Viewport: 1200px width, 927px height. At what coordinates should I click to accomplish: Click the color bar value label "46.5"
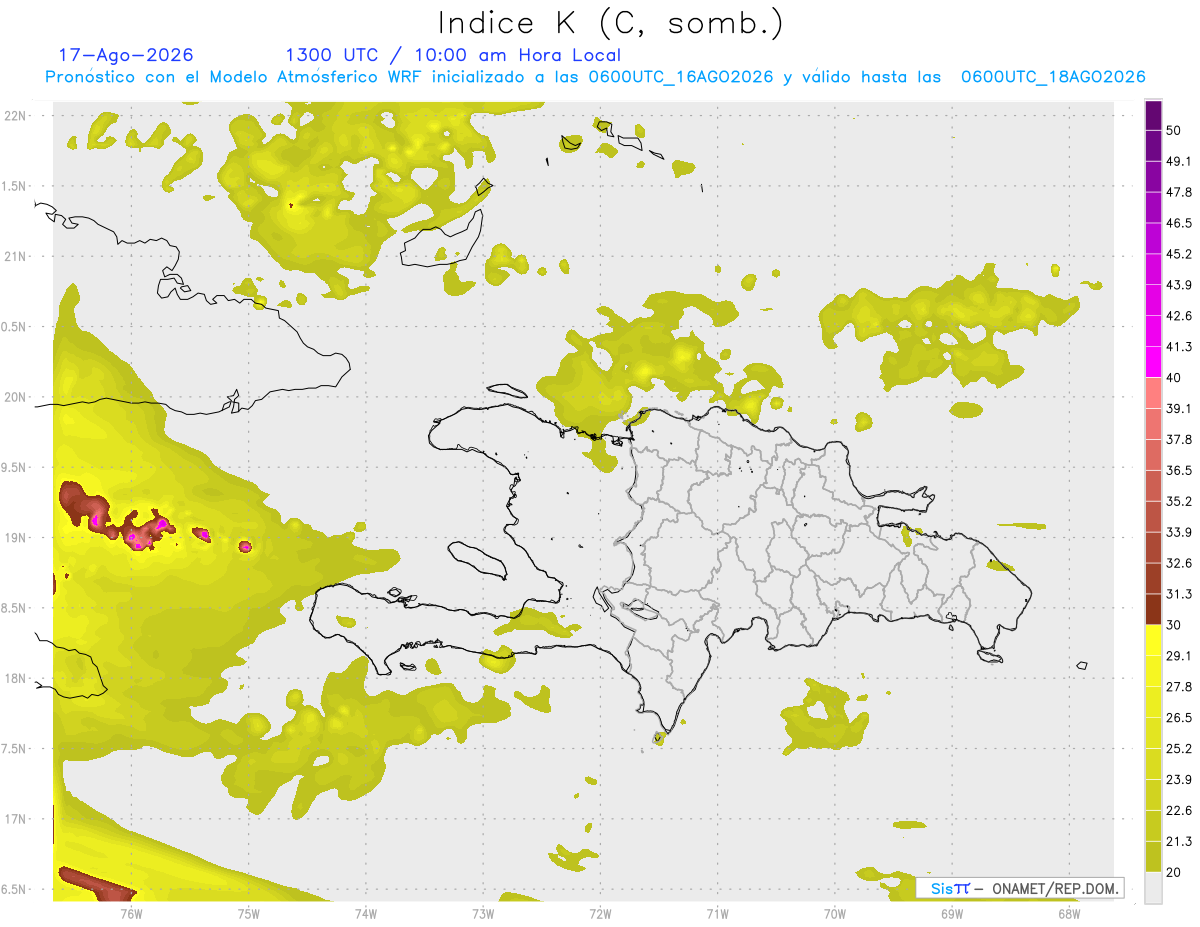(x=1179, y=223)
